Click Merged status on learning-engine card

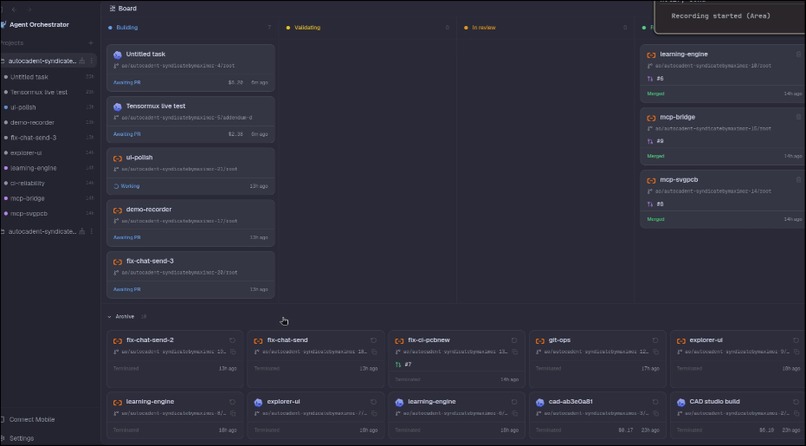tap(655, 94)
